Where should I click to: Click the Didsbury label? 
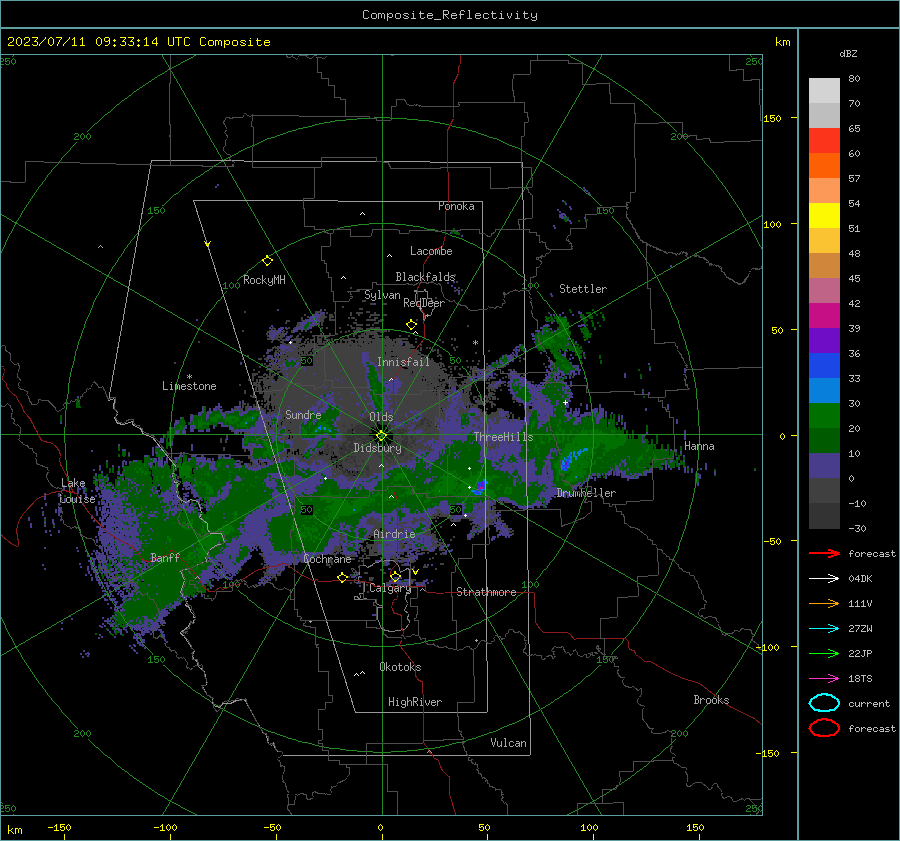[377, 448]
